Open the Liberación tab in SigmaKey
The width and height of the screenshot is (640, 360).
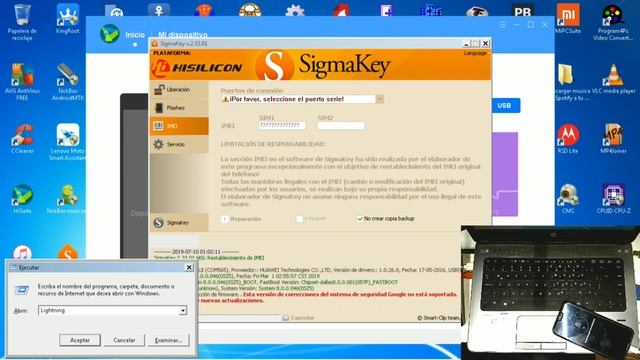click(x=179, y=89)
